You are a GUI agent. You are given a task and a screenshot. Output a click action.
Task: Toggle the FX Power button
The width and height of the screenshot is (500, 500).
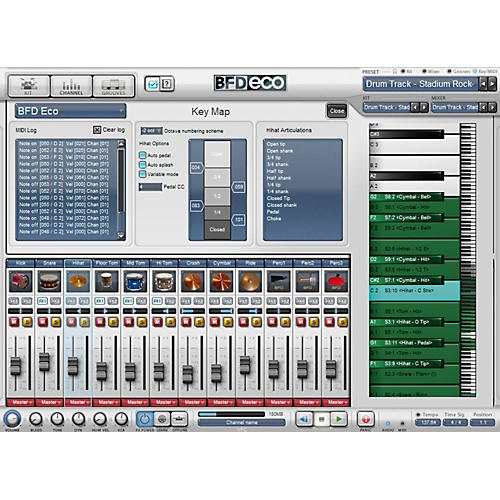point(144,419)
